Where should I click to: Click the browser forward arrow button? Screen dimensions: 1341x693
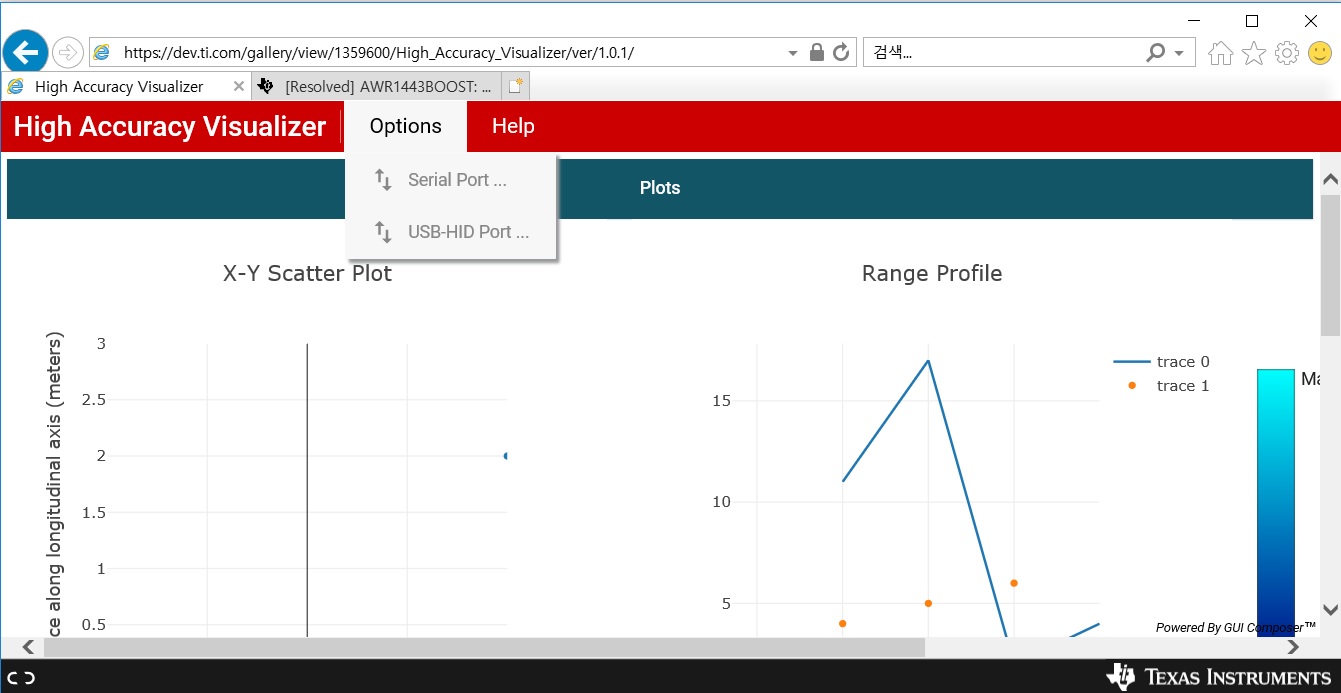(x=68, y=52)
